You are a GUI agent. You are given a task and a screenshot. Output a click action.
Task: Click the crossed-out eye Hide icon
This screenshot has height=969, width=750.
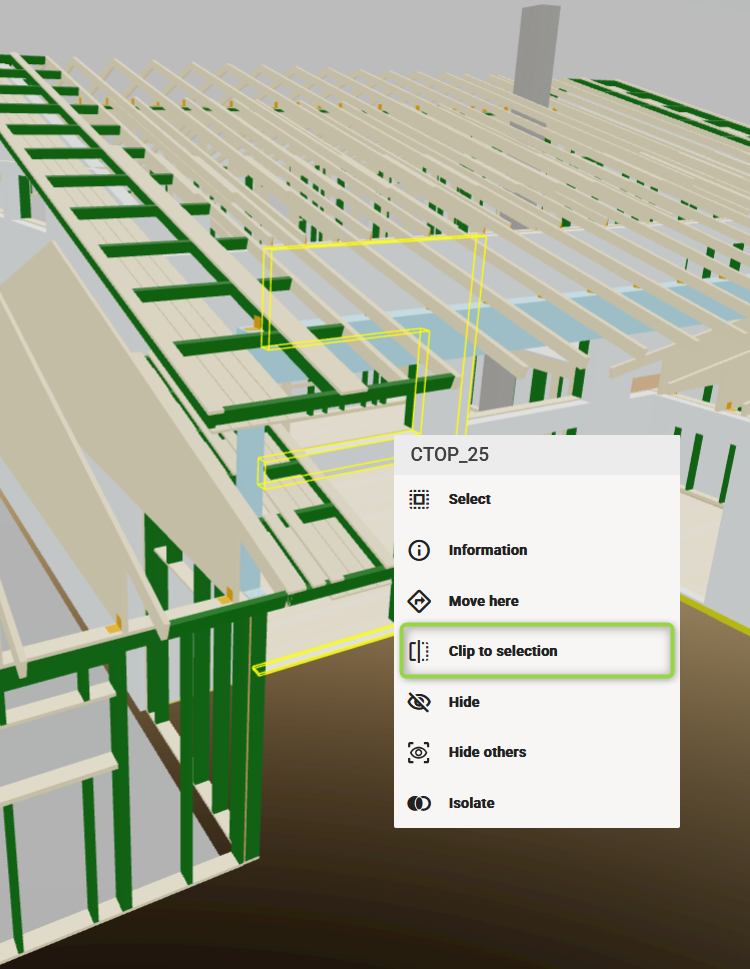point(419,702)
